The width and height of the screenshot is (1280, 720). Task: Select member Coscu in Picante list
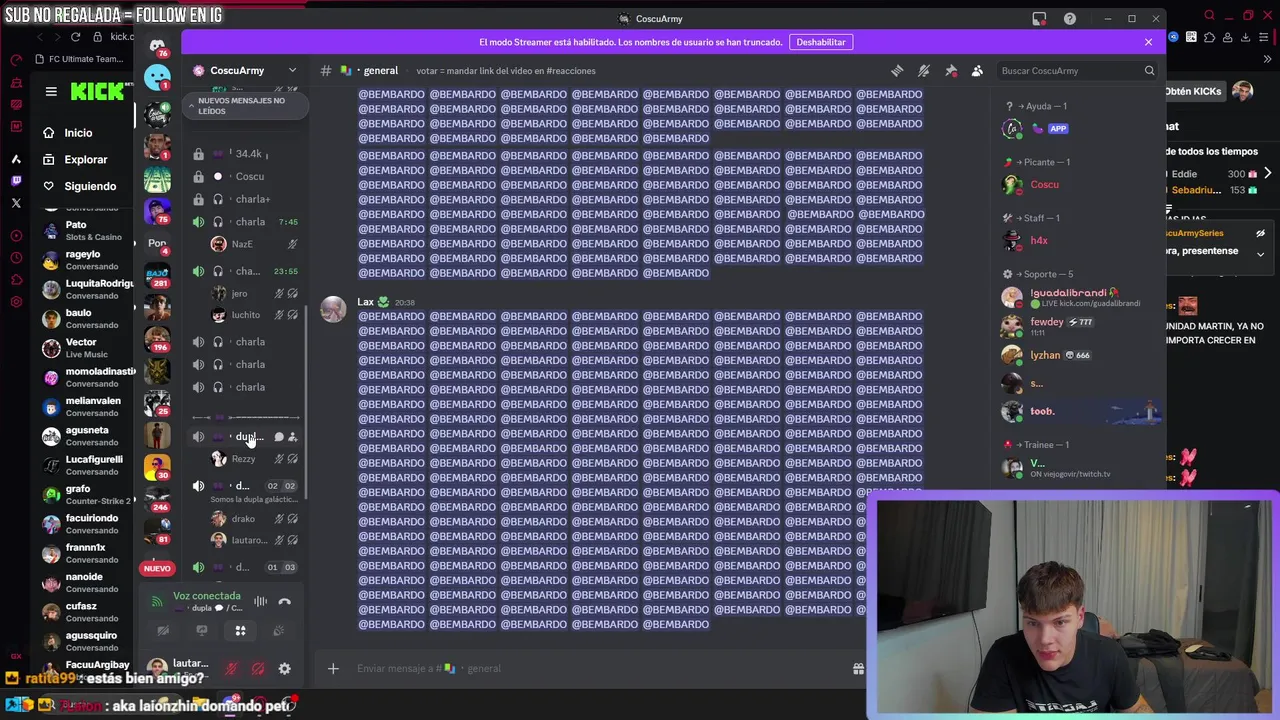[1044, 185]
